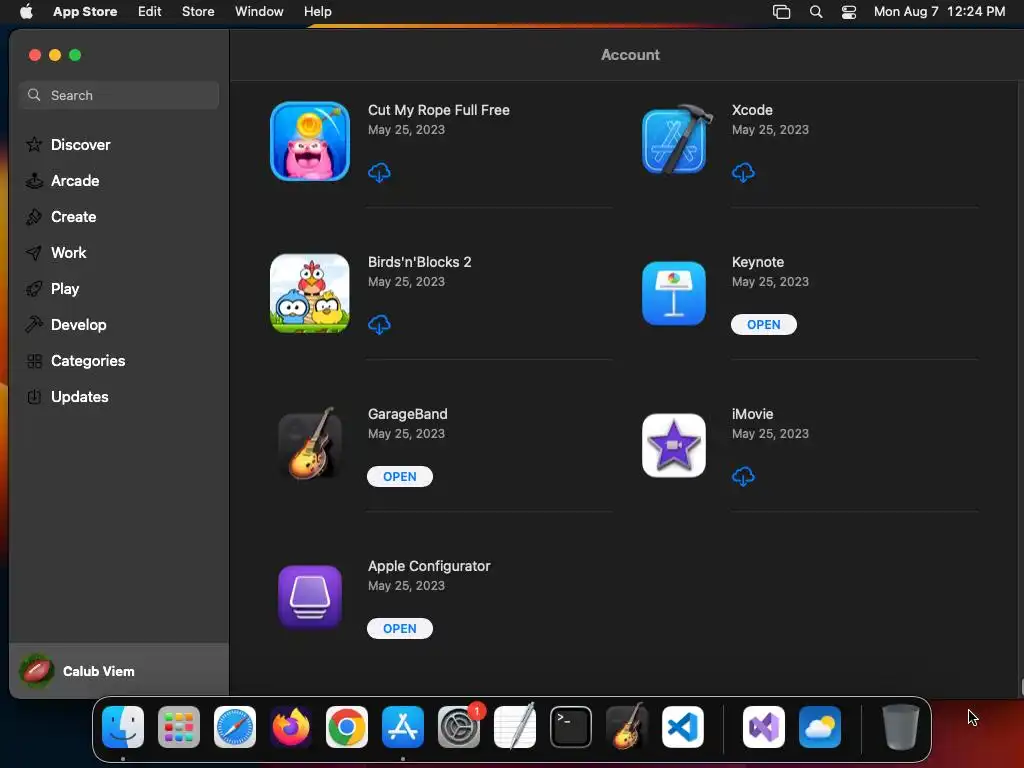Open System Settings from the Dock

pyautogui.click(x=459, y=727)
